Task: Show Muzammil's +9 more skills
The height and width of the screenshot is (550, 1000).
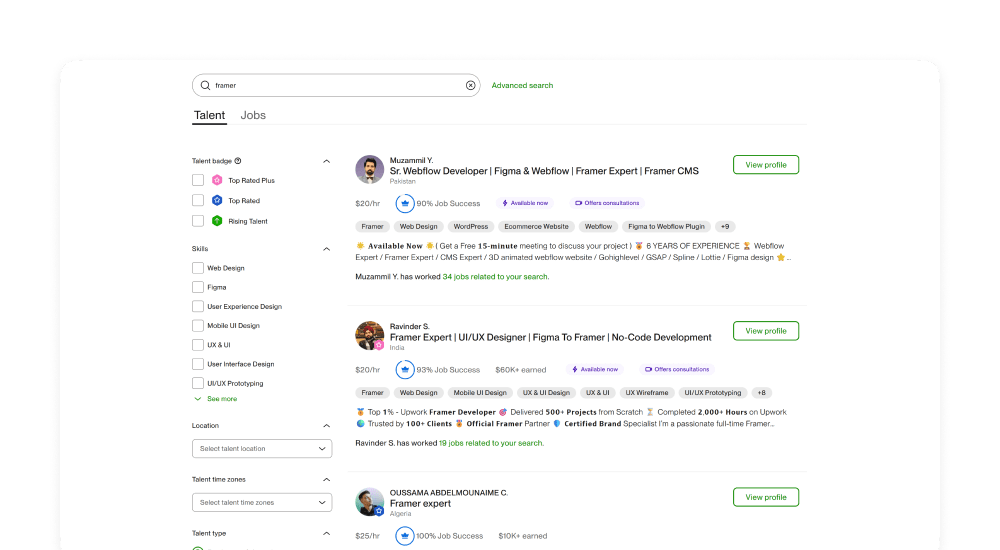Action: [724, 227]
